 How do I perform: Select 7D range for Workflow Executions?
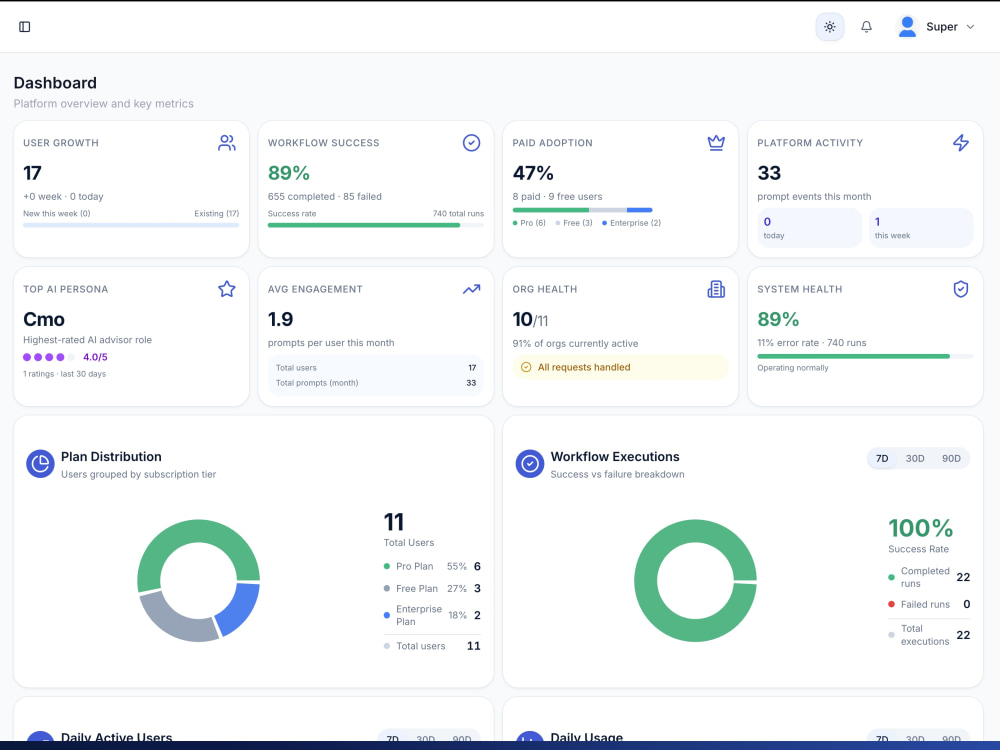click(x=882, y=459)
